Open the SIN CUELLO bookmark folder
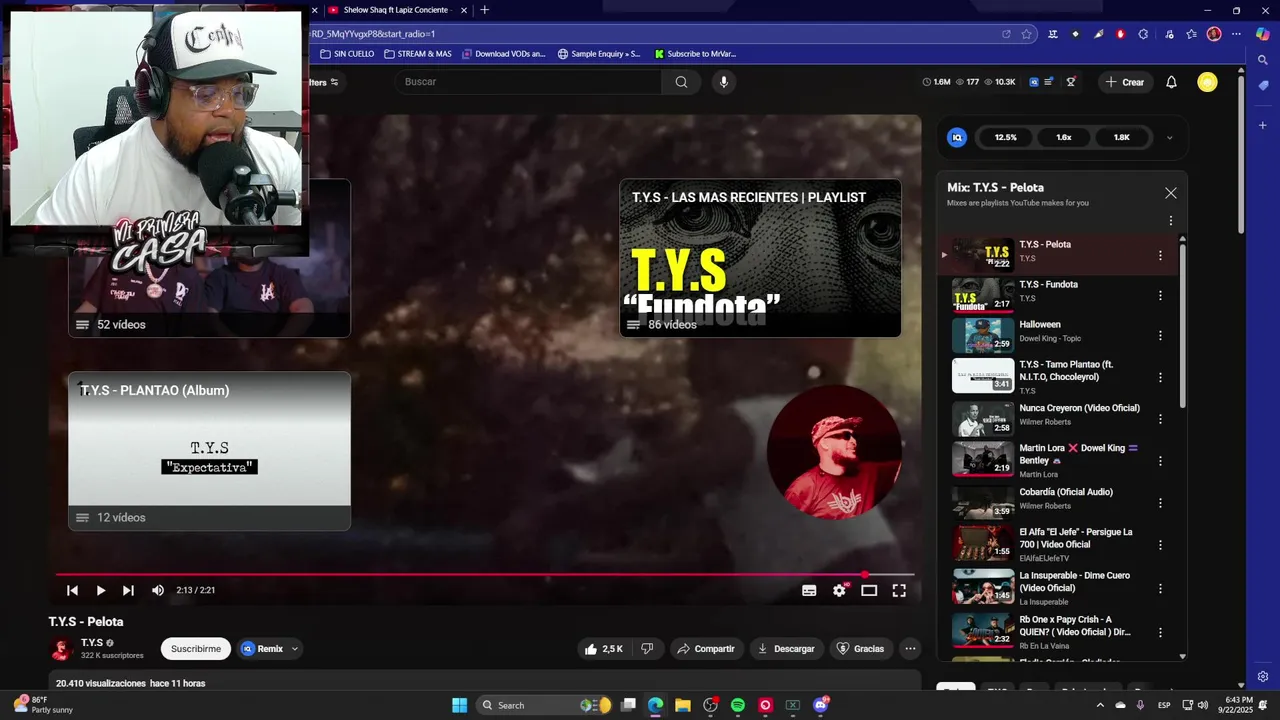 tap(347, 54)
